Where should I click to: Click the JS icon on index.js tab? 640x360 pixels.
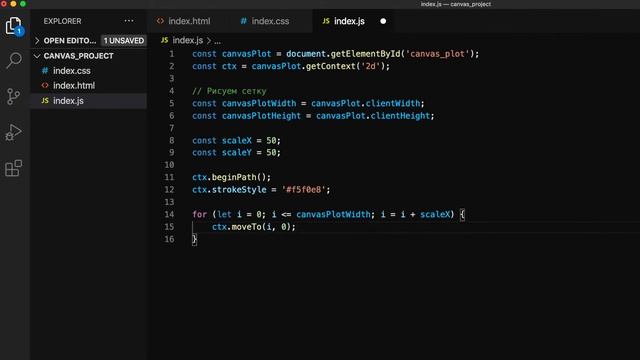326,21
